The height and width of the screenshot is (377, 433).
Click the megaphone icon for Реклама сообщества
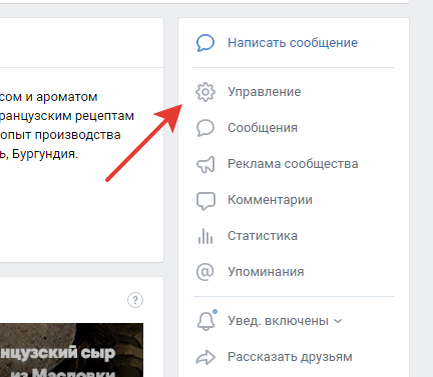tap(206, 164)
